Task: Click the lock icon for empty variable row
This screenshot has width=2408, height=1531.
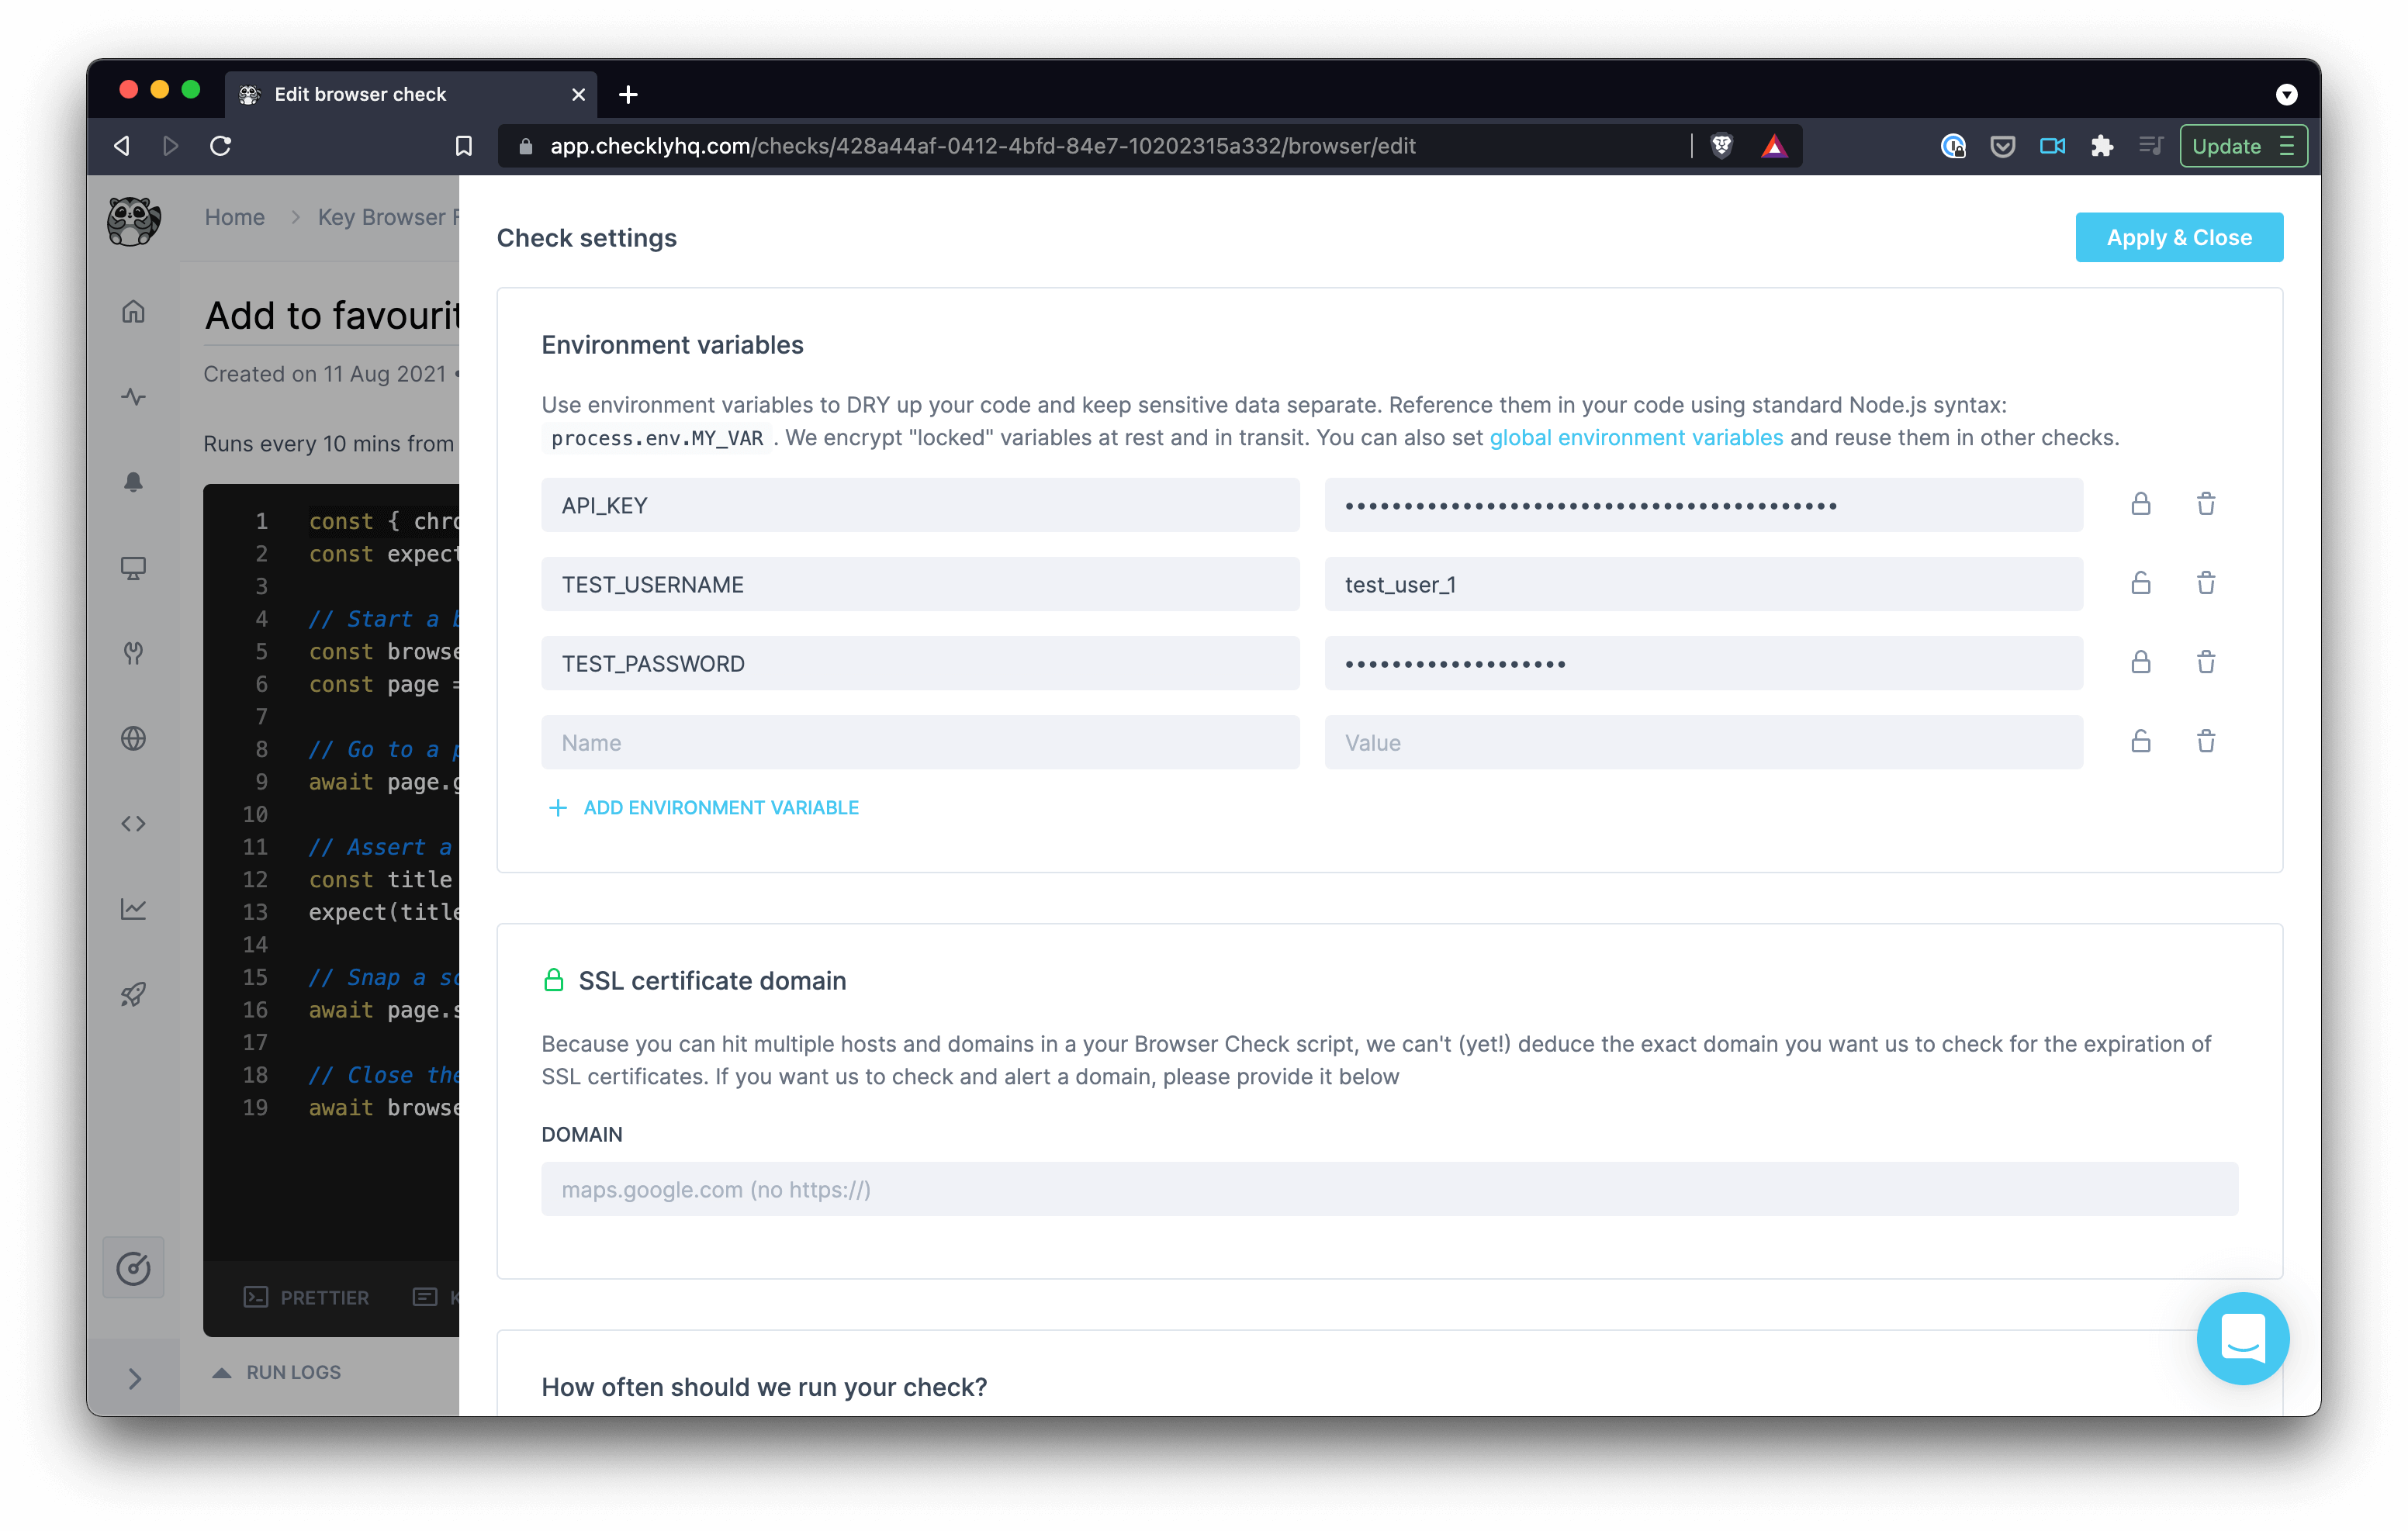Action: tap(2140, 741)
